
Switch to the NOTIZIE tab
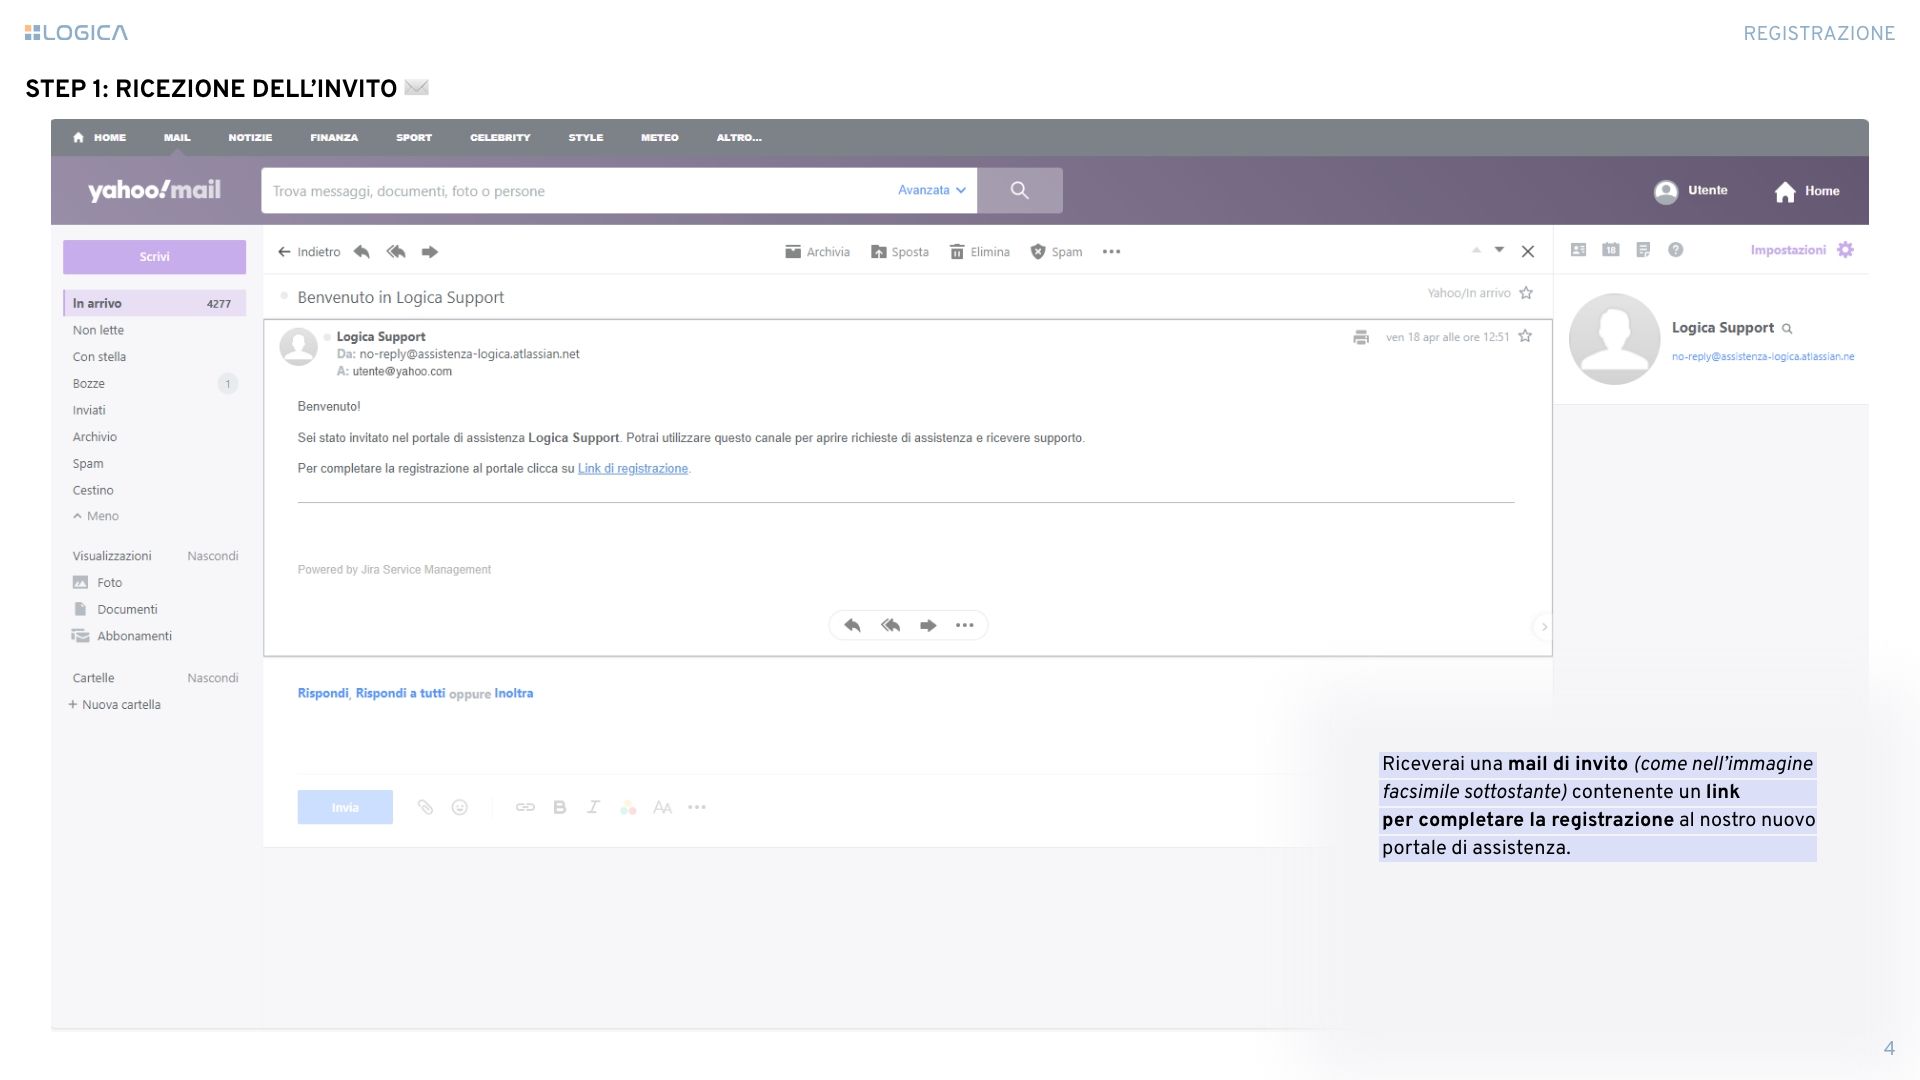coord(250,138)
